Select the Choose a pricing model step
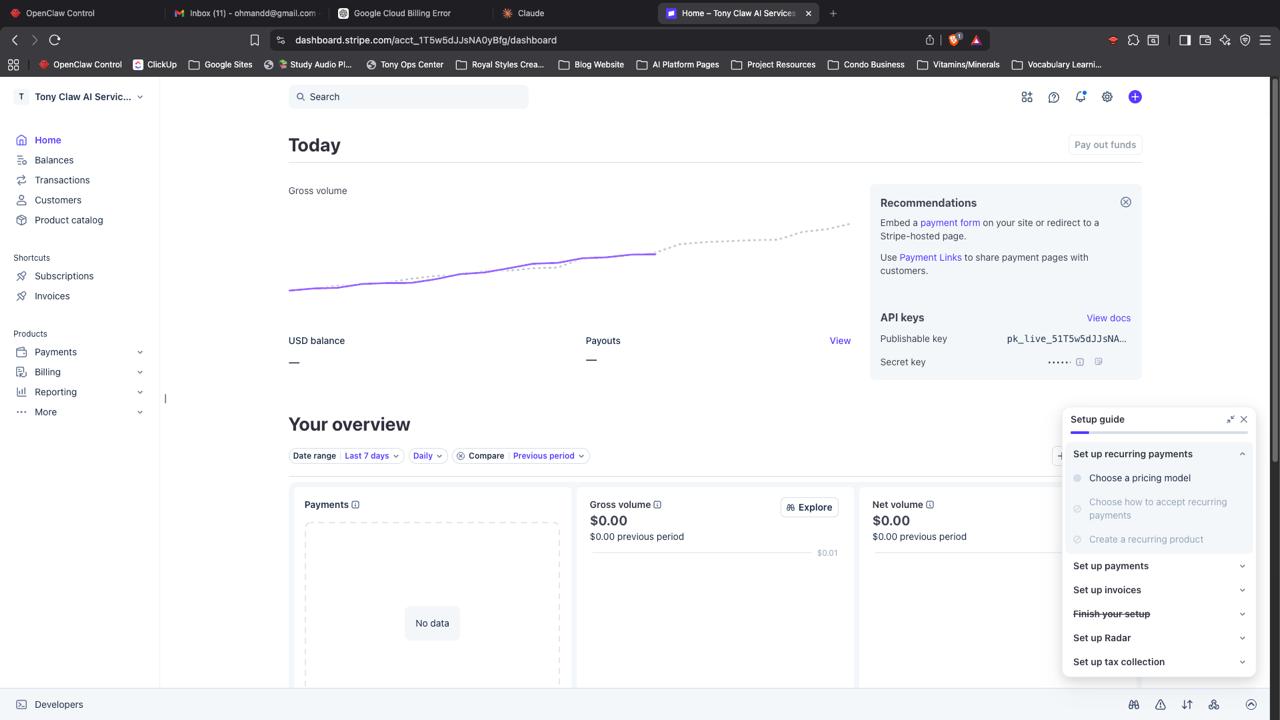The height and width of the screenshot is (720, 1280). [x=1139, y=478]
